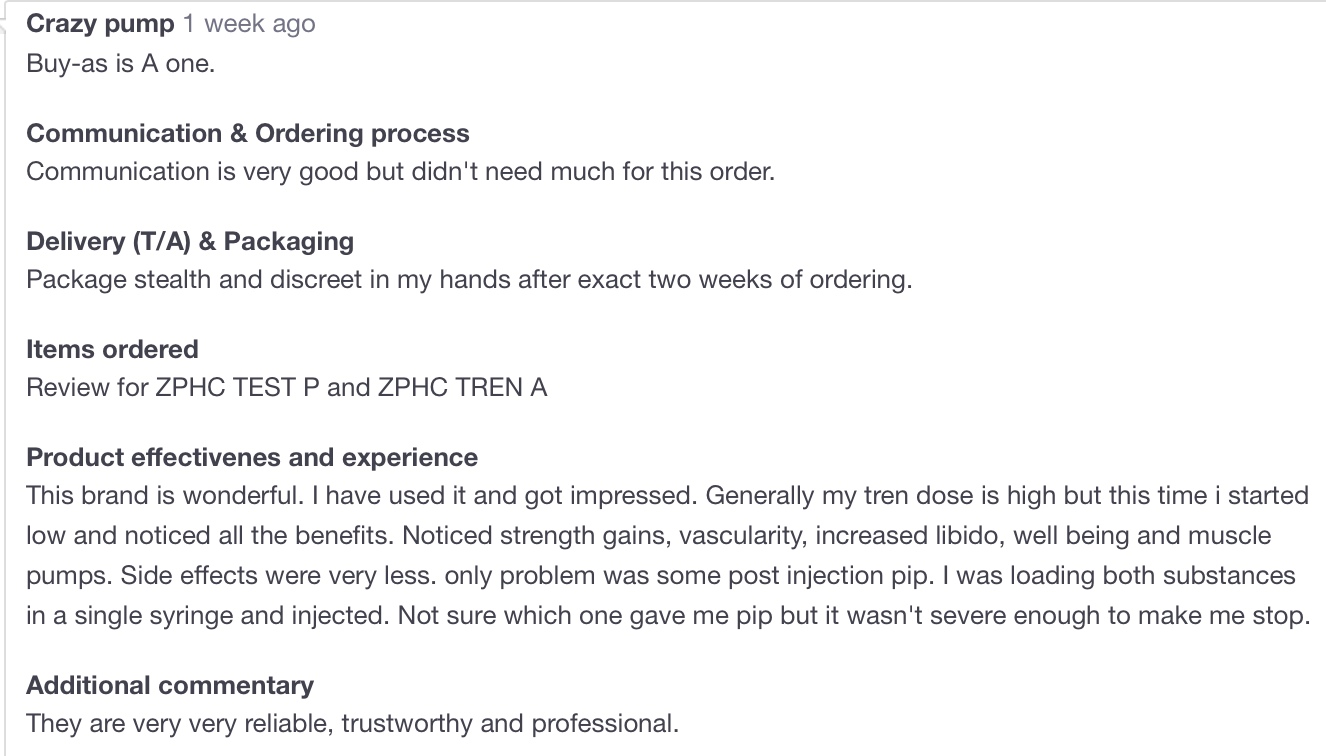Click the "Side effects were very less" sentence
This screenshot has width=1326, height=756.
(x=228, y=575)
